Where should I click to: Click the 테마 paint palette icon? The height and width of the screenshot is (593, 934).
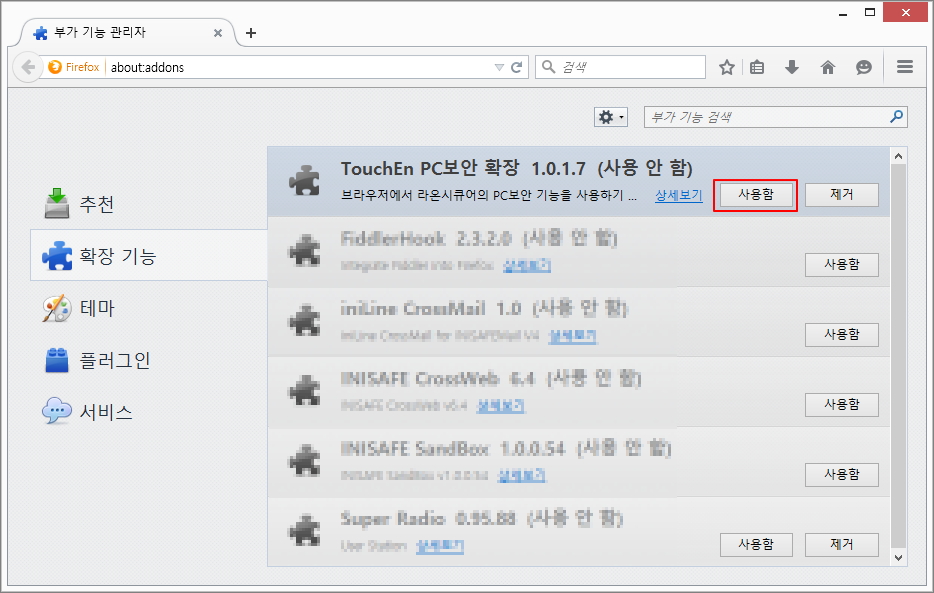[x=57, y=308]
